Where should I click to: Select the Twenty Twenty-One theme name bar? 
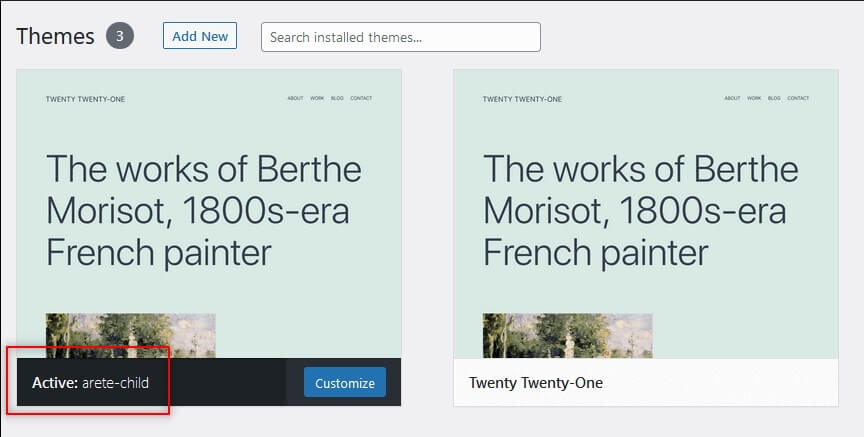(x=646, y=382)
